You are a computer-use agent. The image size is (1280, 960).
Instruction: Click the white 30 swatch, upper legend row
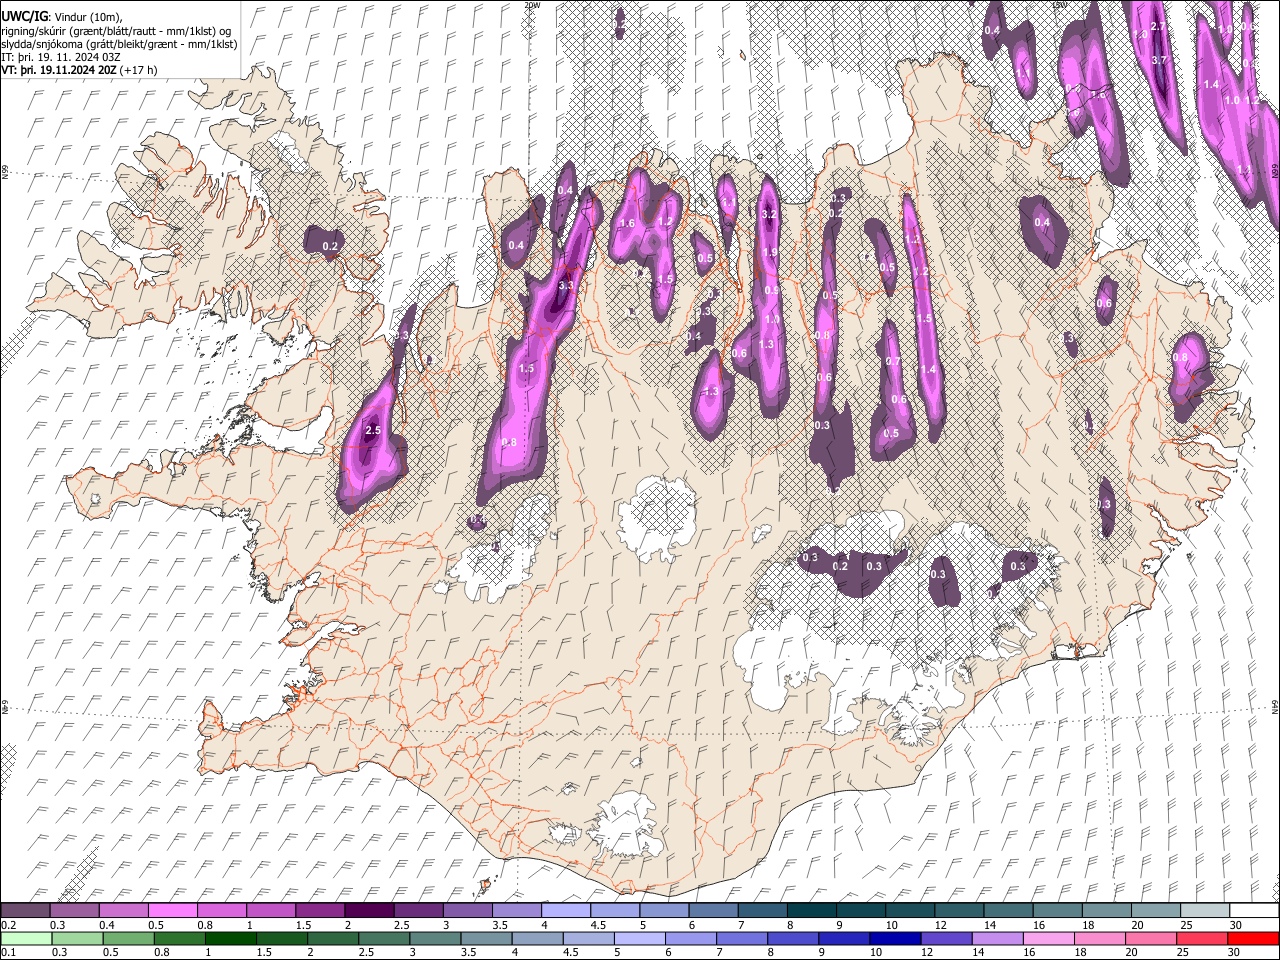[1255, 911]
